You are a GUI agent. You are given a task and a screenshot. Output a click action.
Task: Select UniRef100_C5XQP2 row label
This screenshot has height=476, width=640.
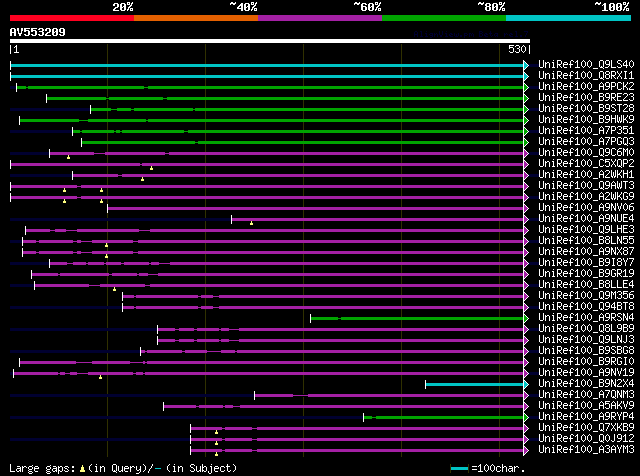click(586, 163)
